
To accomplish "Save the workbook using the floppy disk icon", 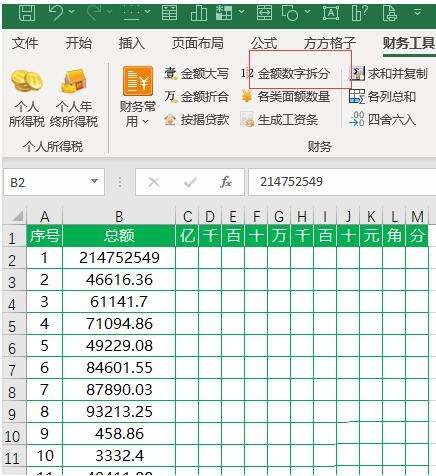I will (27, 13).
